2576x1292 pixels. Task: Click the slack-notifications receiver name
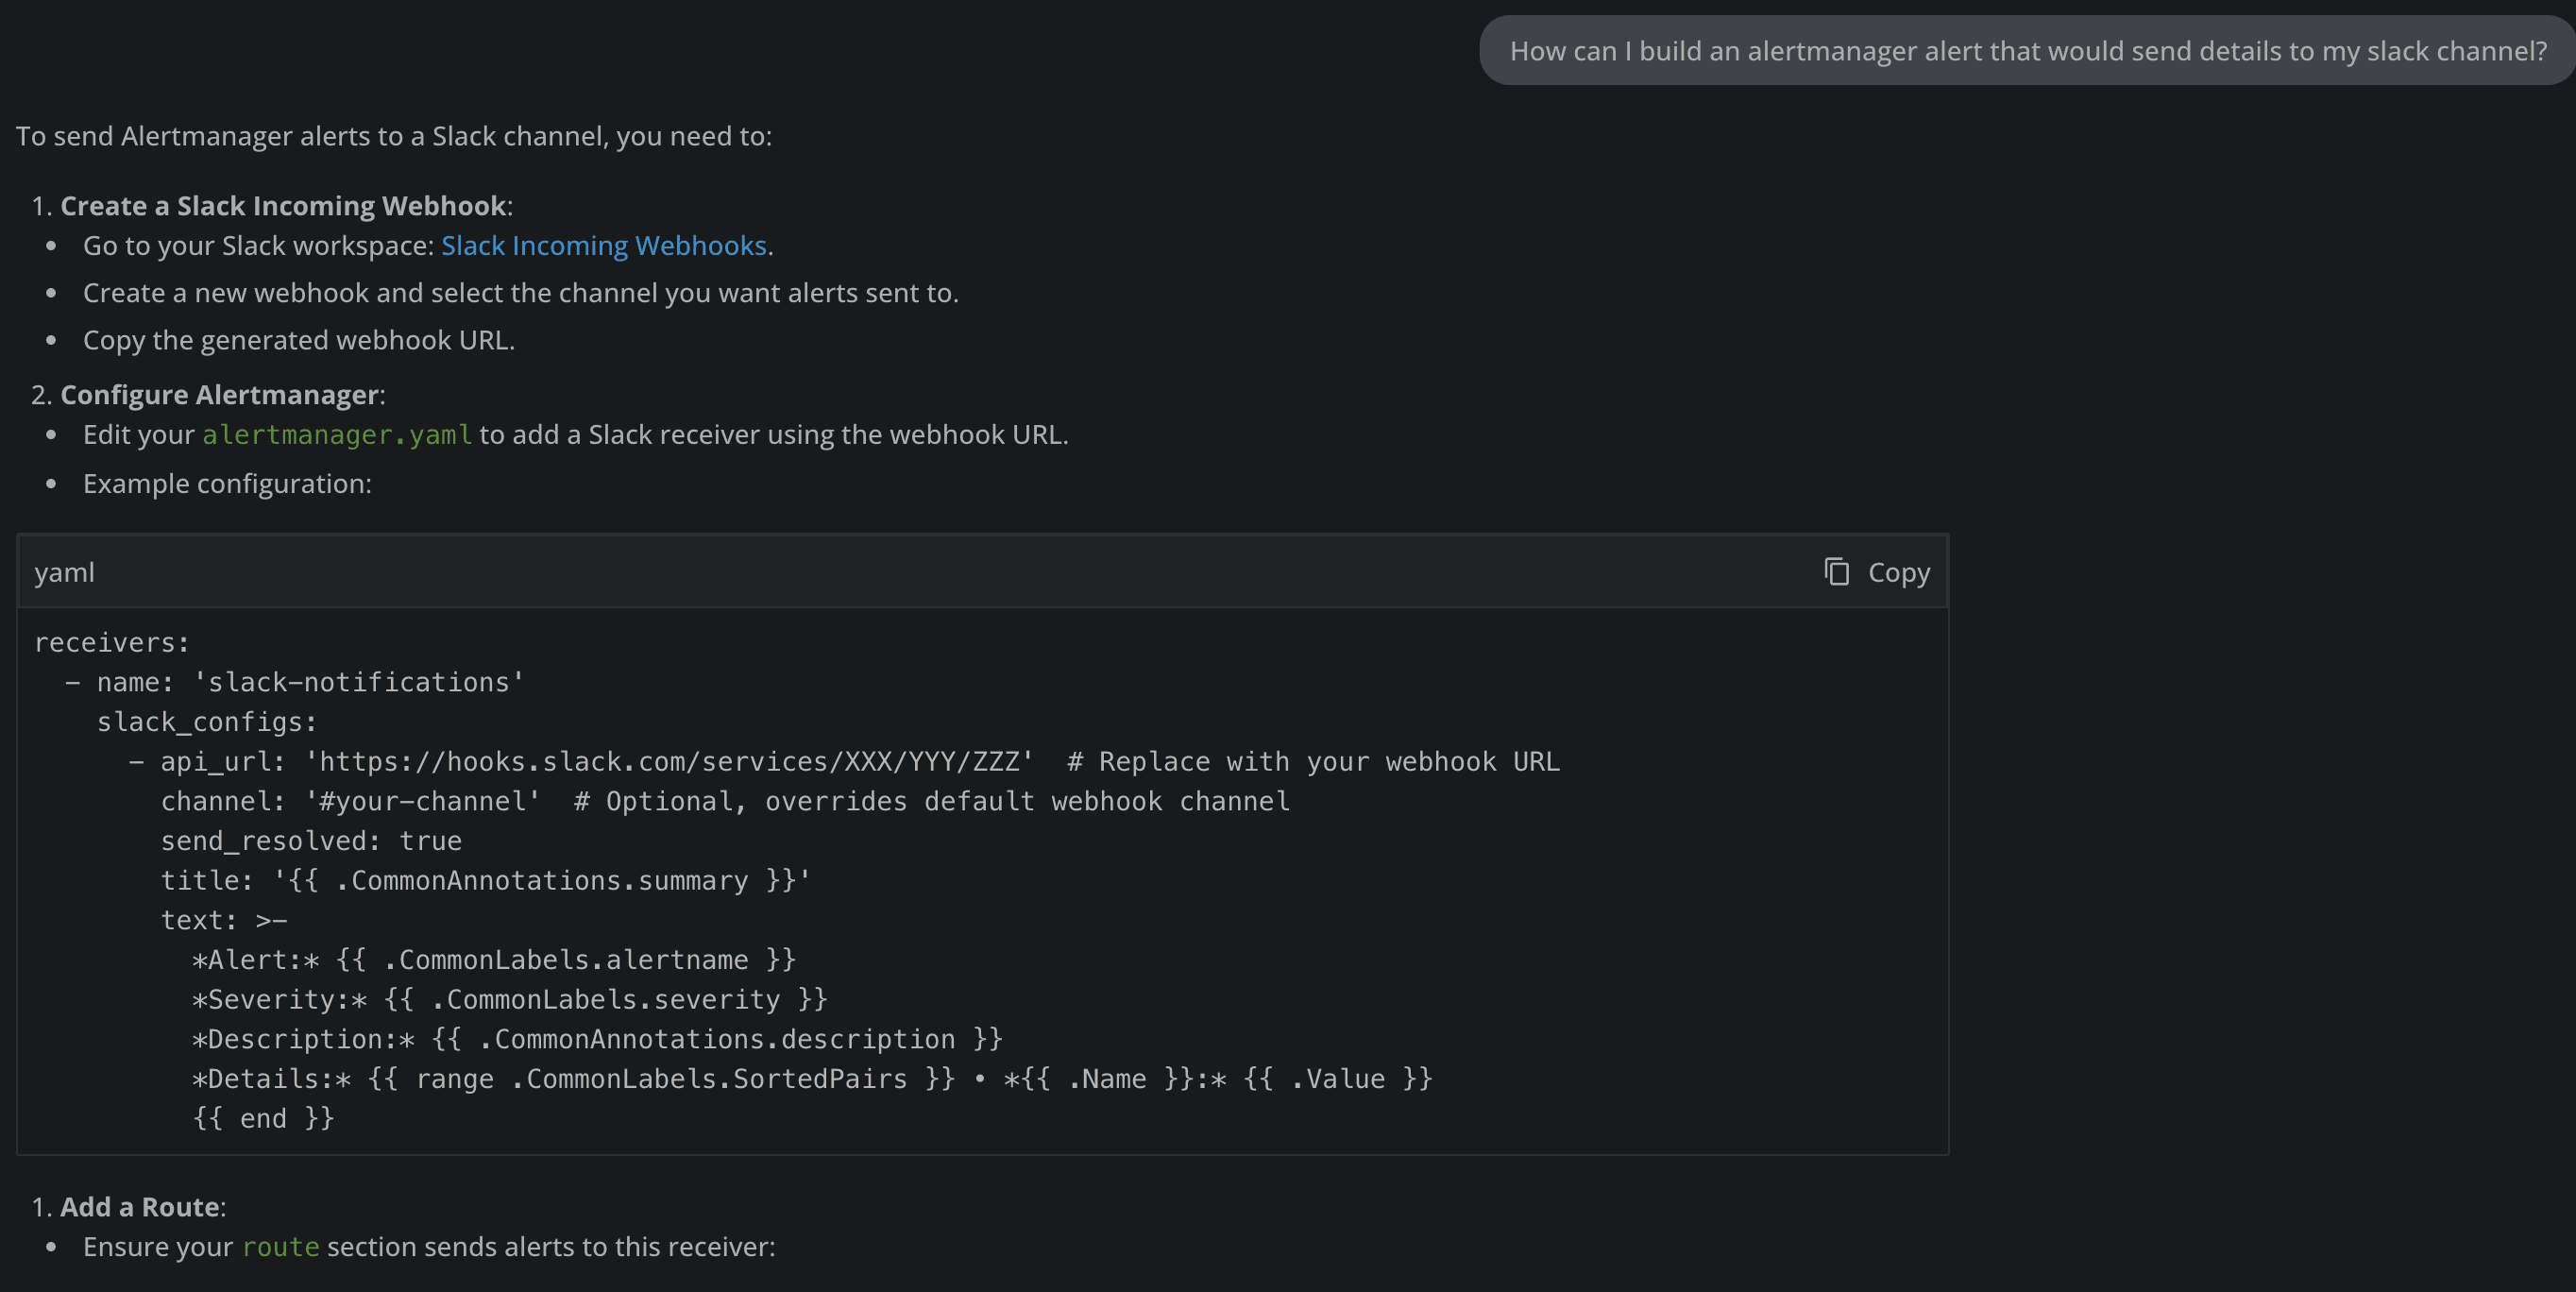point(358,683)
